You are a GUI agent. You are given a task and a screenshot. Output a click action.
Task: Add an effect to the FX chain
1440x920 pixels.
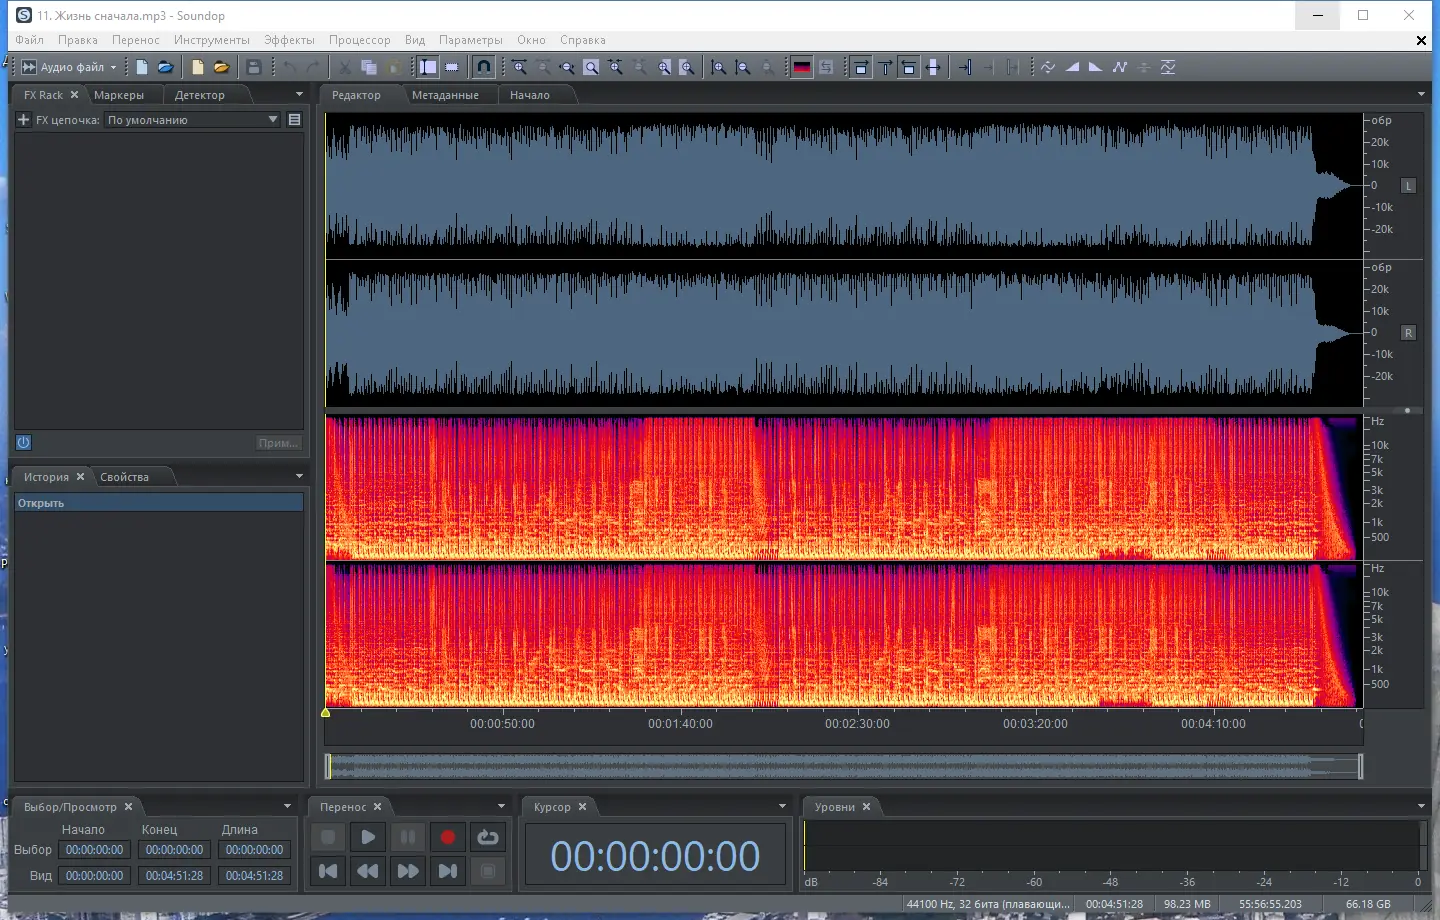coord(24,120)
